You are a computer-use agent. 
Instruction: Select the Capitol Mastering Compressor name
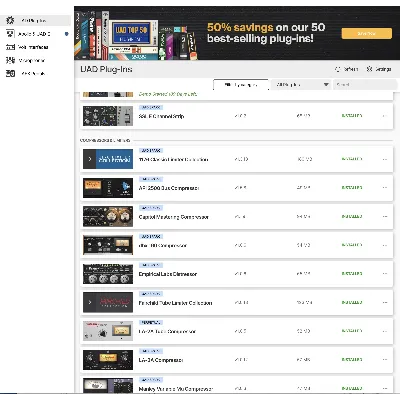[x=173, y=217]
